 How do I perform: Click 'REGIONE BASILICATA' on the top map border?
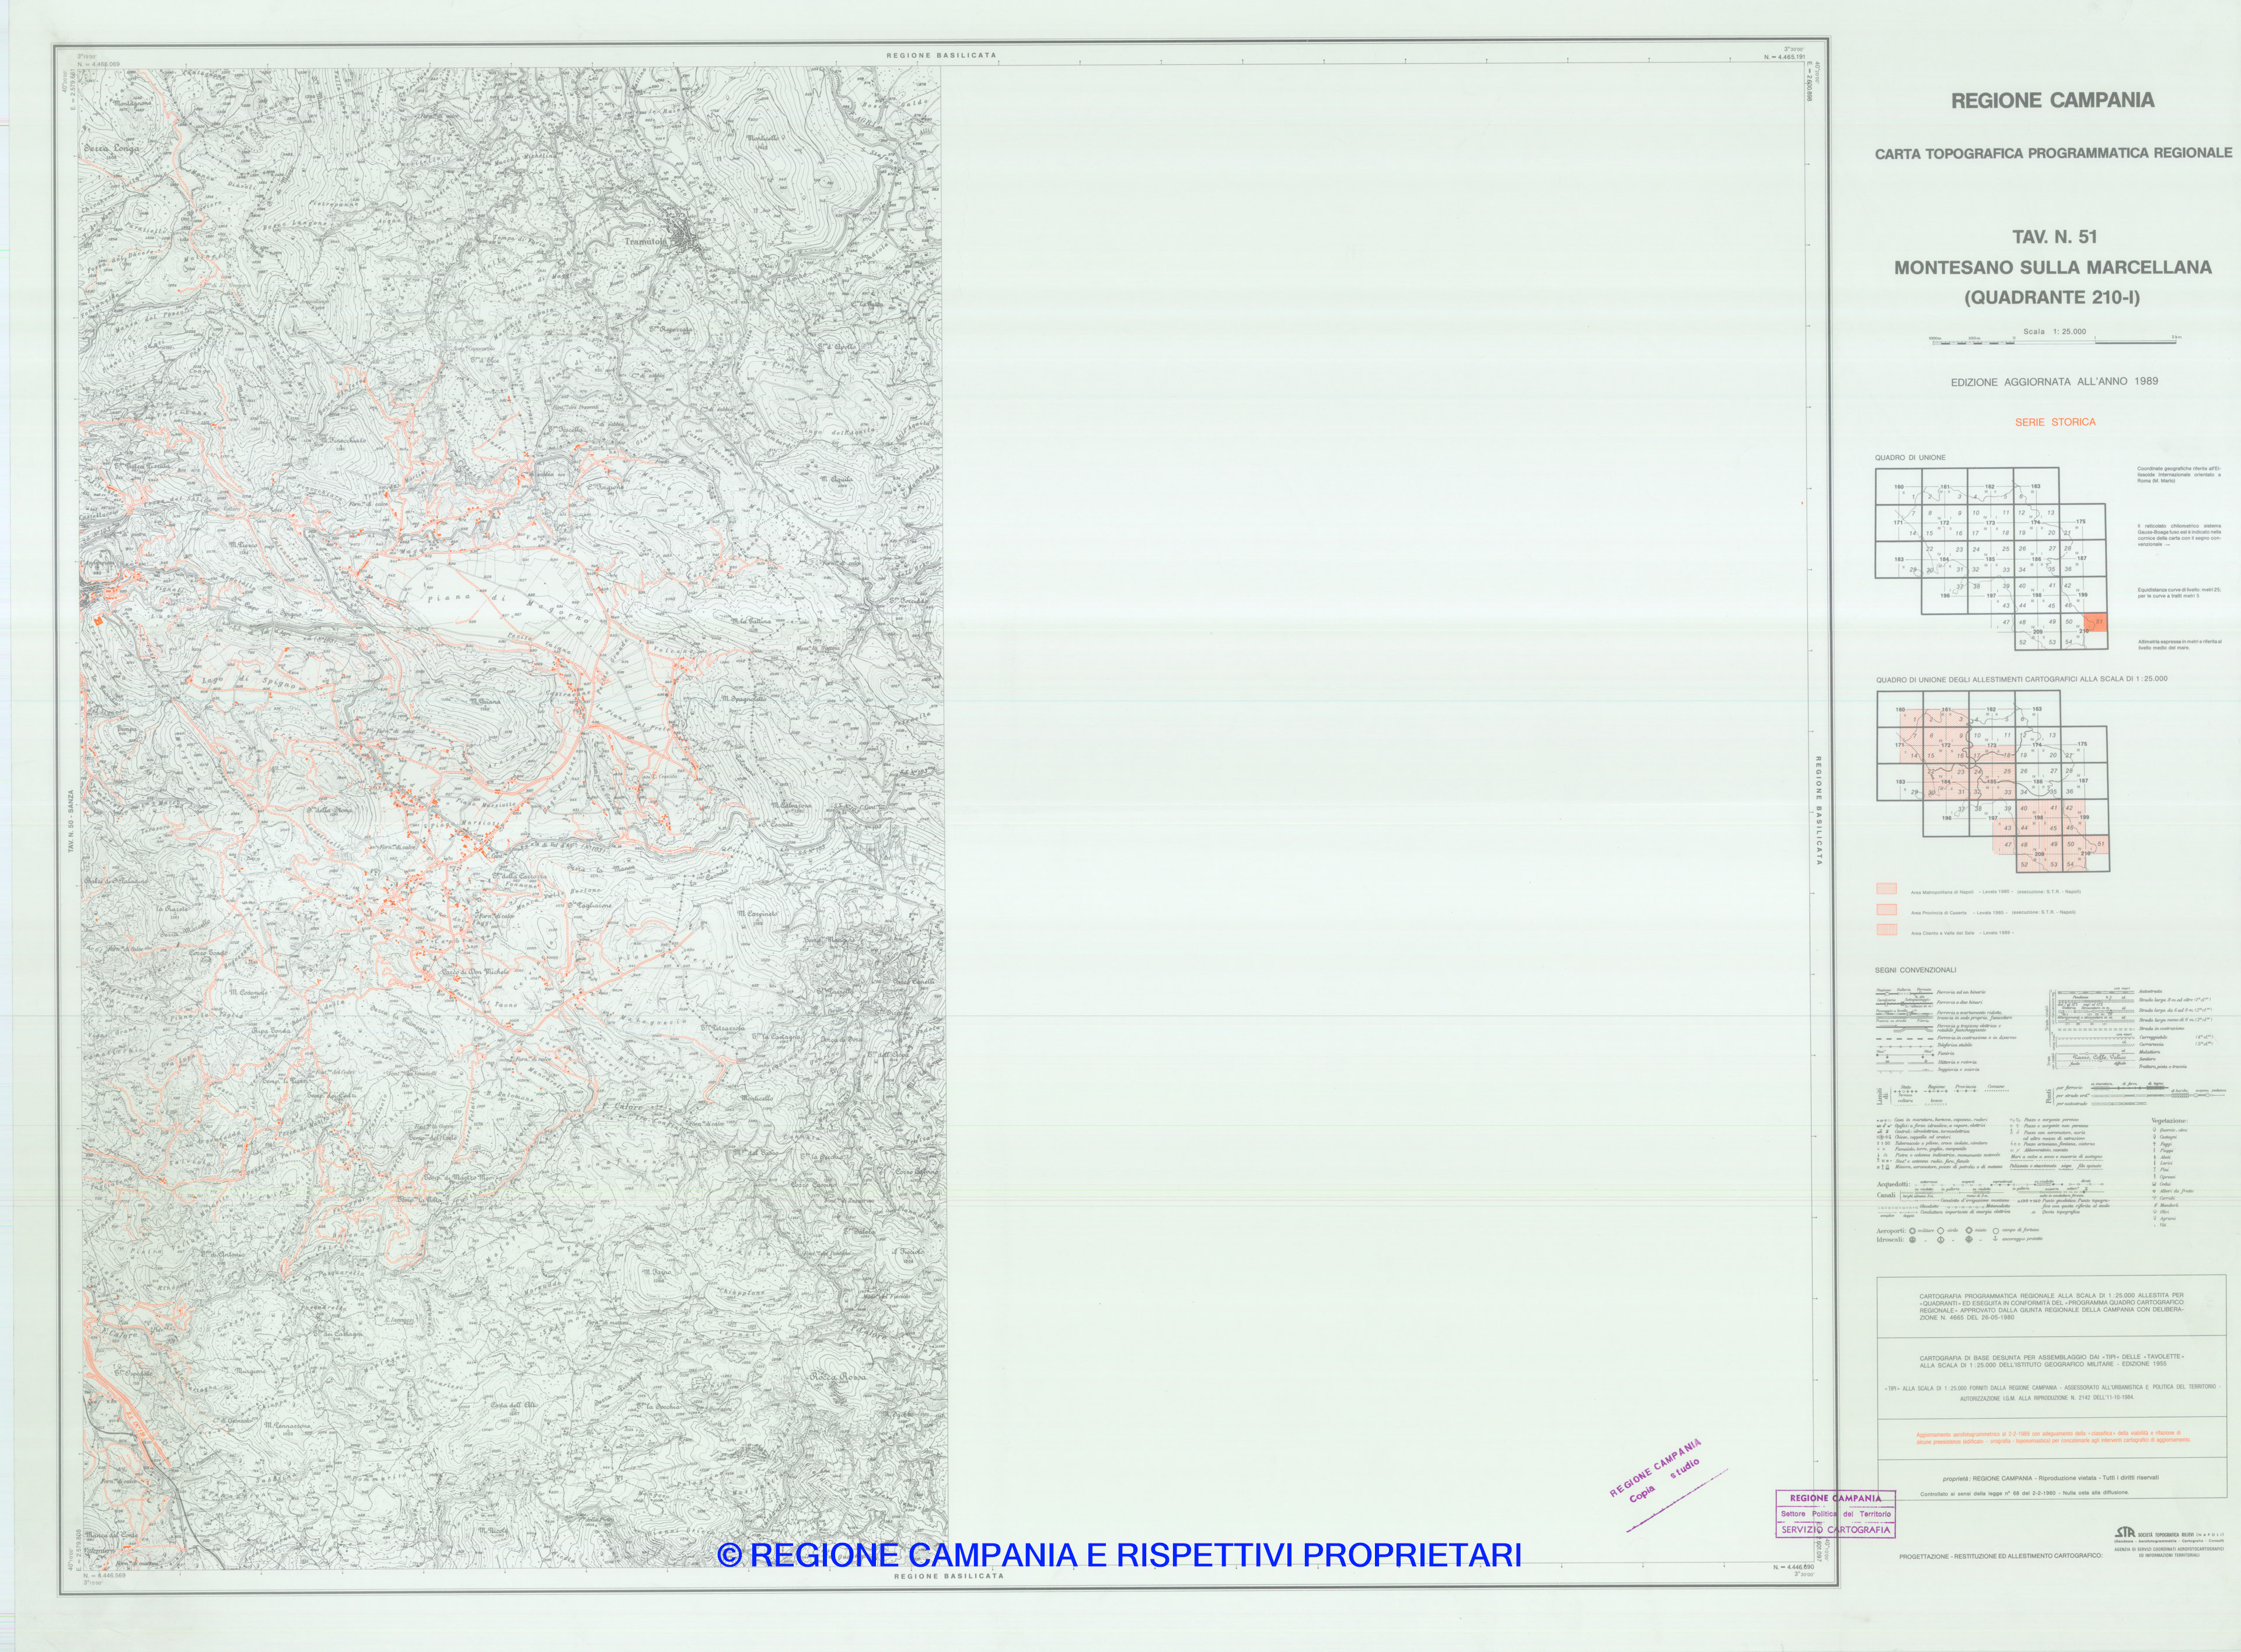point(942,55)
